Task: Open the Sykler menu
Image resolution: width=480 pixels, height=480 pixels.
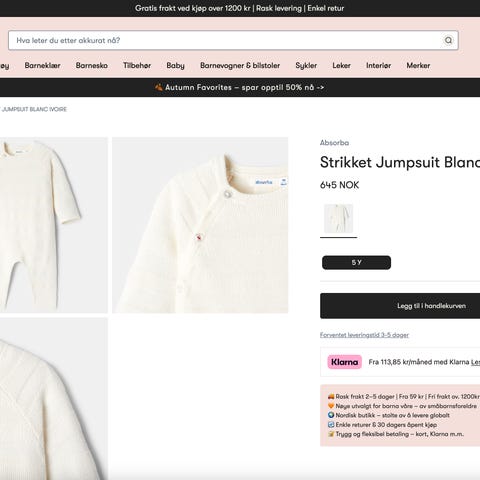Action: [306, 66]
